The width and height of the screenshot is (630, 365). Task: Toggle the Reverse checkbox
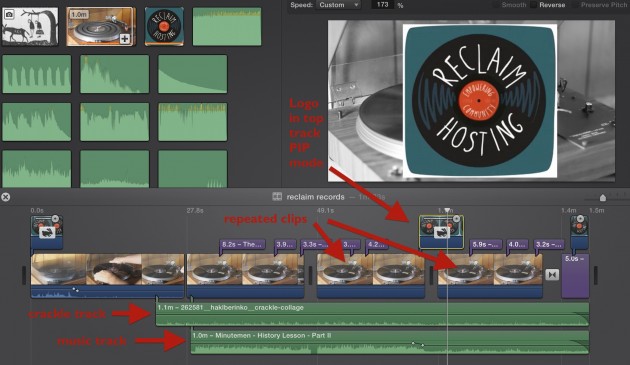point(534,5)
